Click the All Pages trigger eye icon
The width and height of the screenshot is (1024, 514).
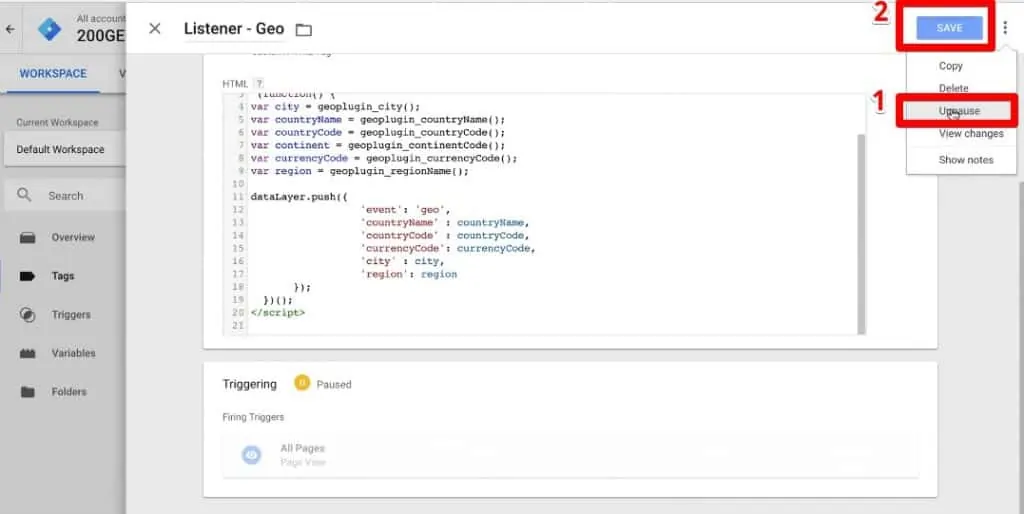[x=251, y=455]
